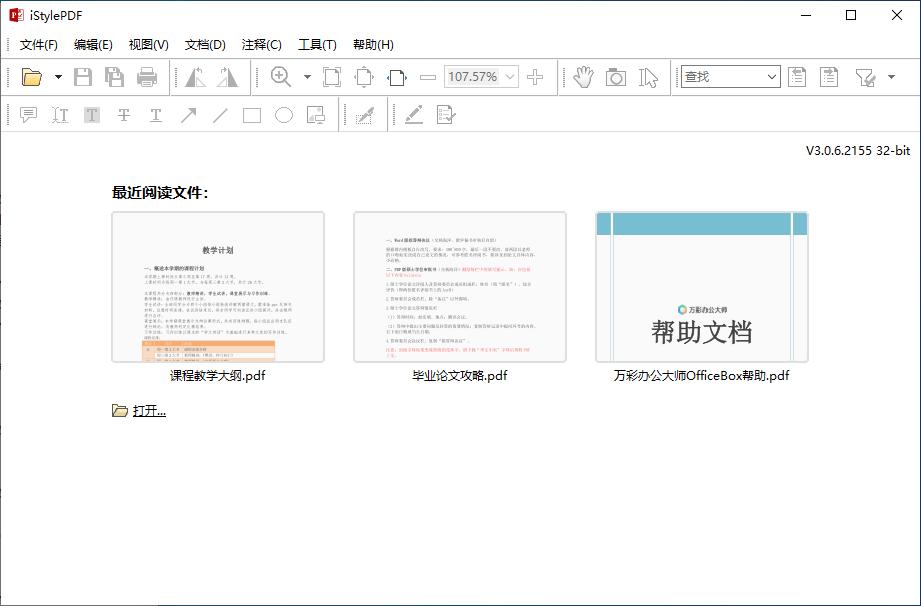The image size is (921, 606).
Task: Open 毕业论文攻略.pdf from recent files
Action: tap(459, 285)
